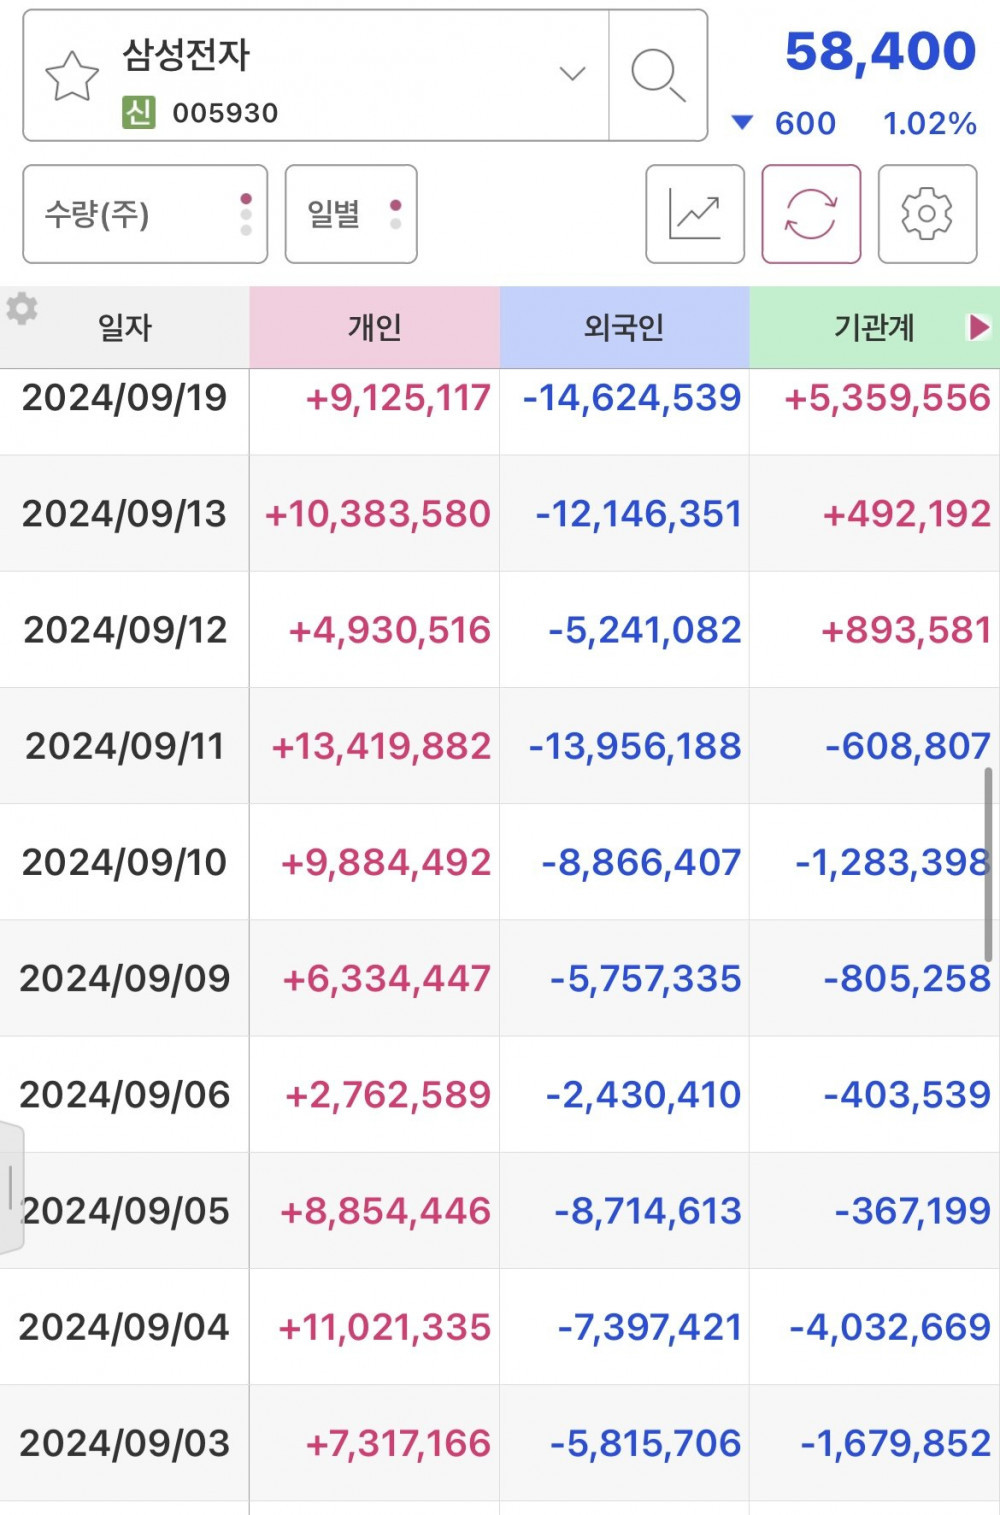This screenshot has width=1000, height=1515.
Task: Open settings gear beside refresh button
Action: point(927,214)
